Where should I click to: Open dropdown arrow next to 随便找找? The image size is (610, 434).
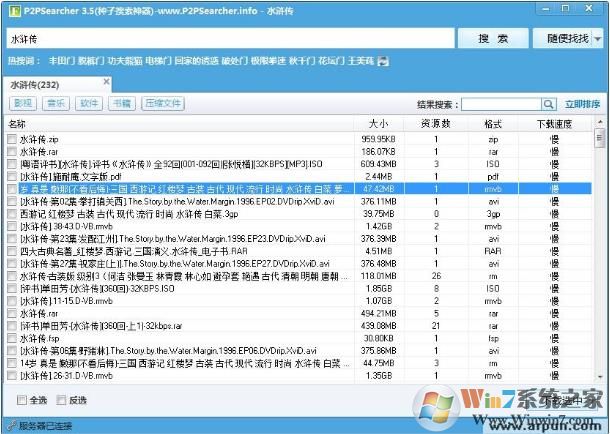598,38
